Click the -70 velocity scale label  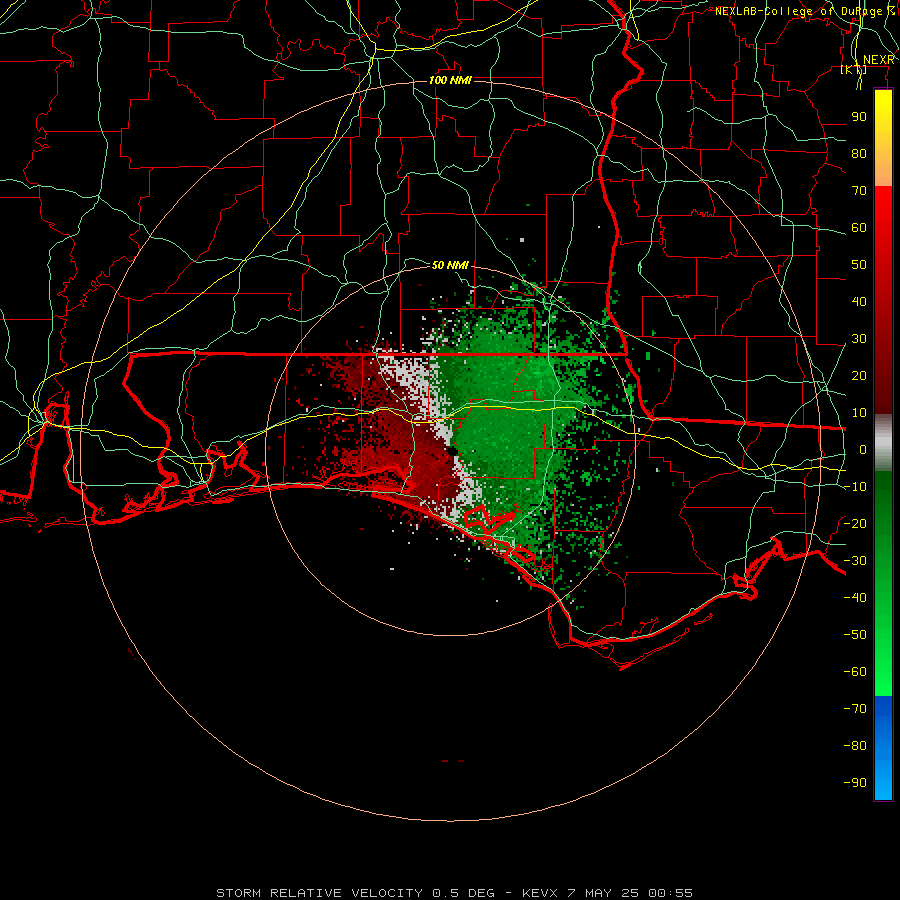pyautogui.click(x=855, y=709)
